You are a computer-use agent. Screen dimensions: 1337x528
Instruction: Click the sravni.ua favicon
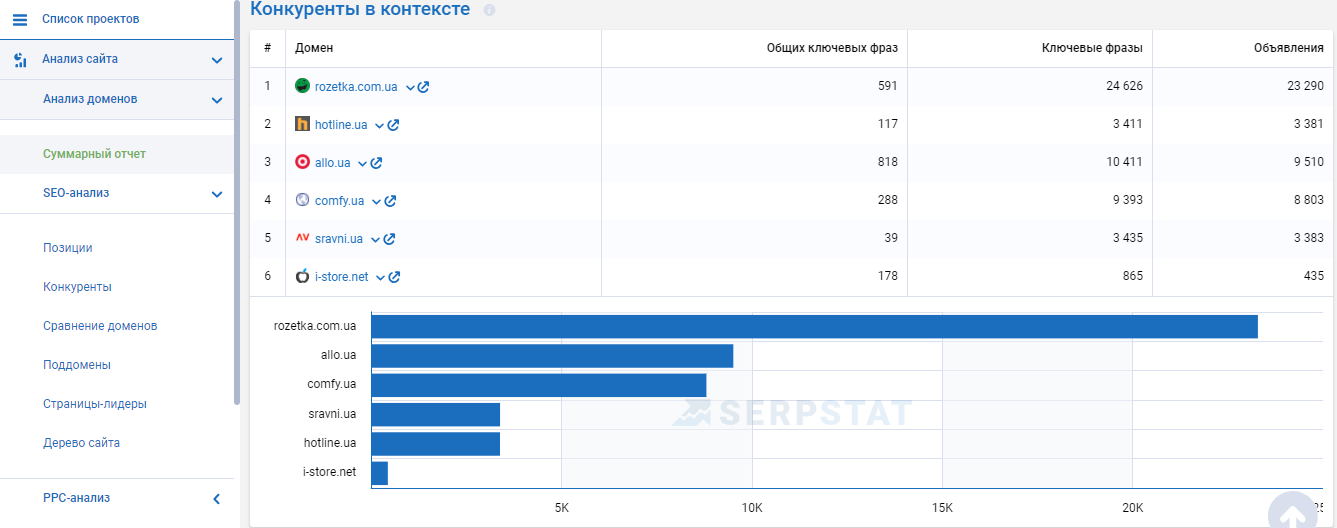coord(302,238)
